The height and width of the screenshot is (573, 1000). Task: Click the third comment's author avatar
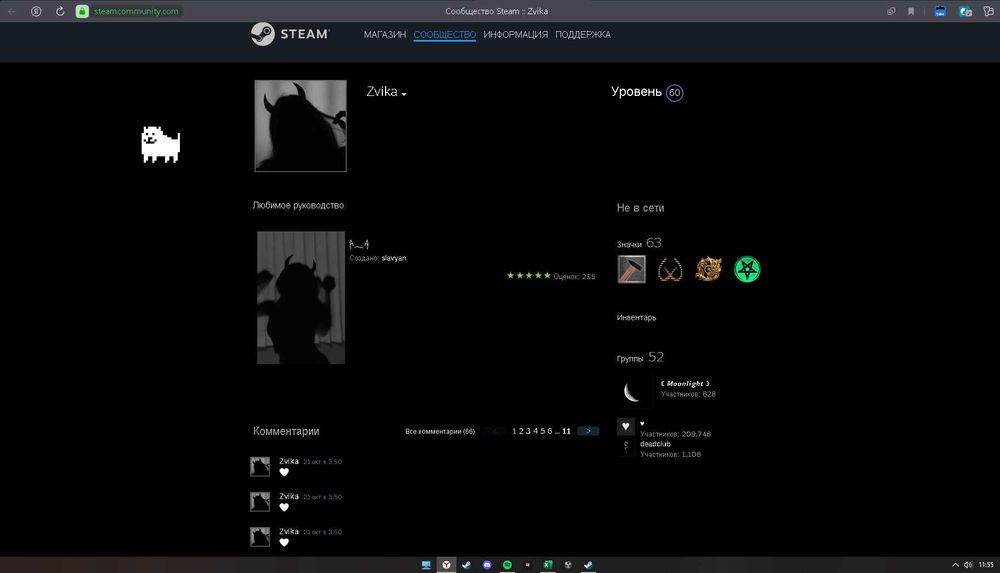(260, 537)
